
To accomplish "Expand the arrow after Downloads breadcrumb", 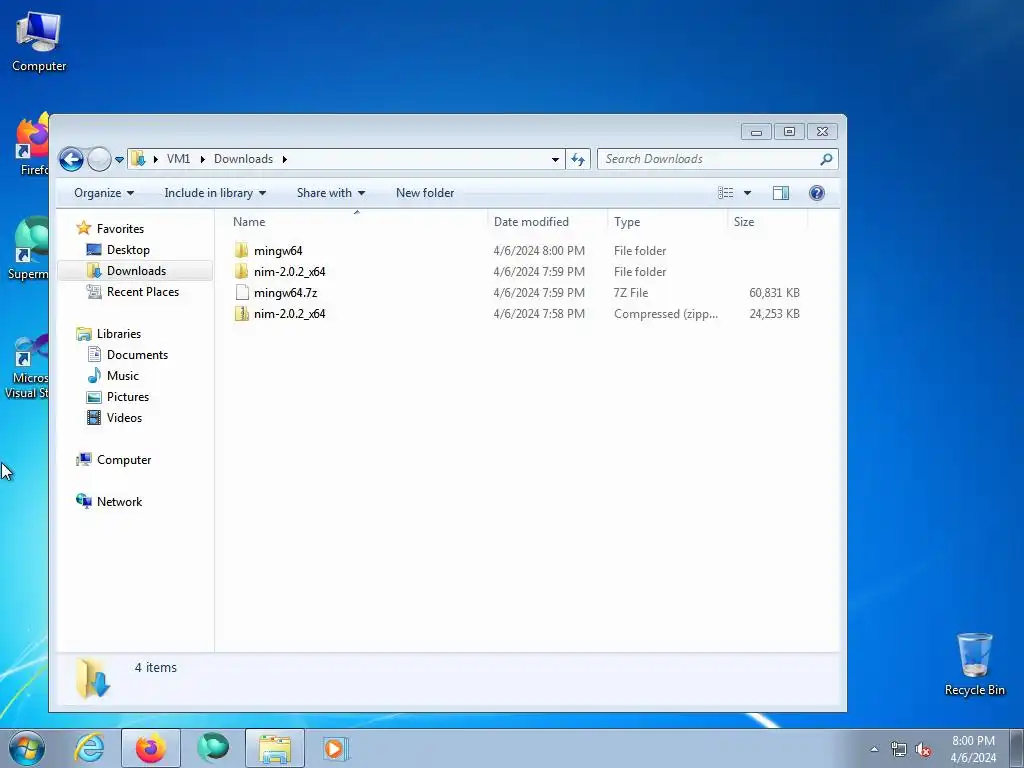I will [x=285, y=159].
